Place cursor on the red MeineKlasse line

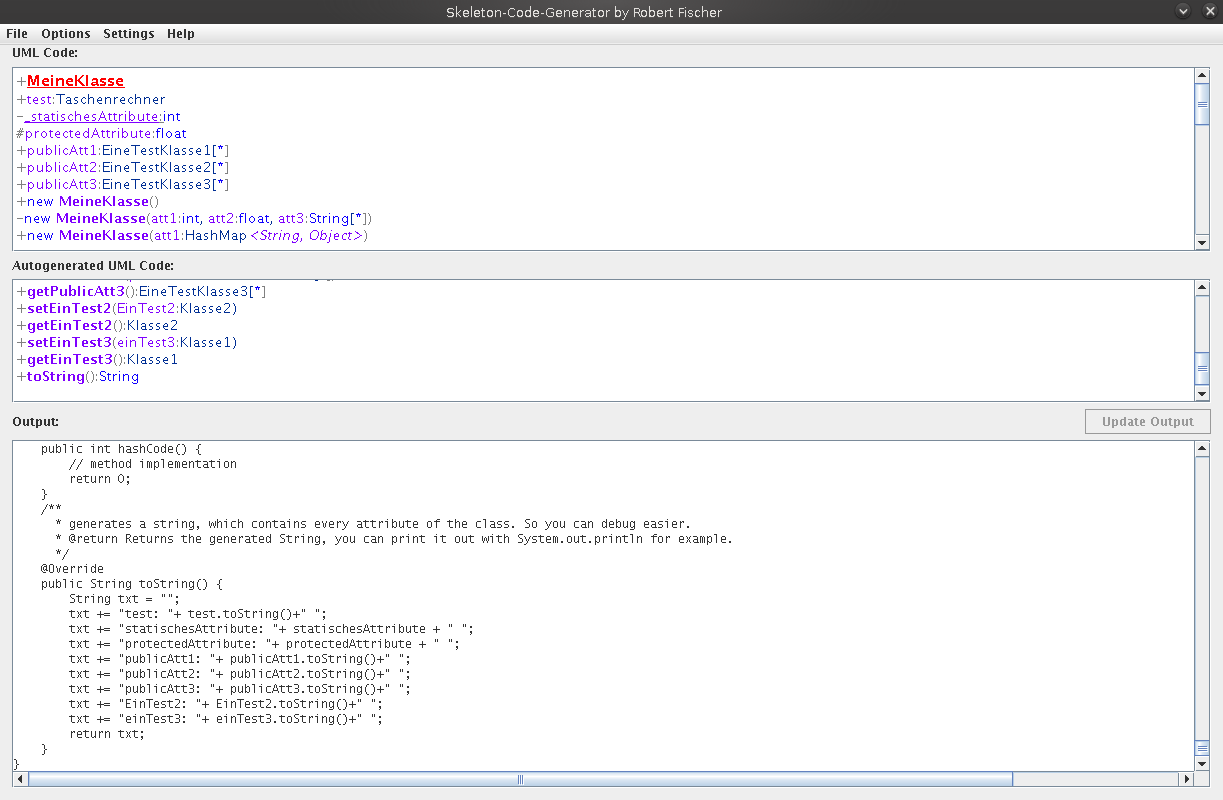click(x=76, y=81)
